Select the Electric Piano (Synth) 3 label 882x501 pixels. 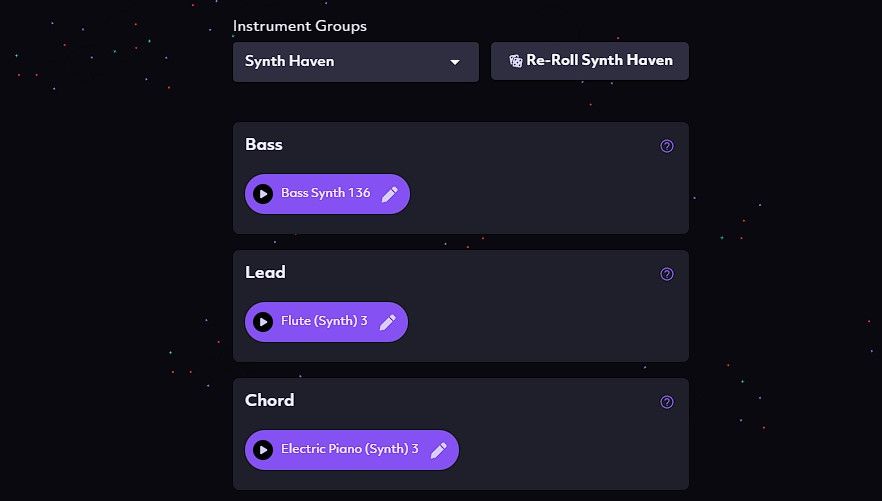point(349,450)
